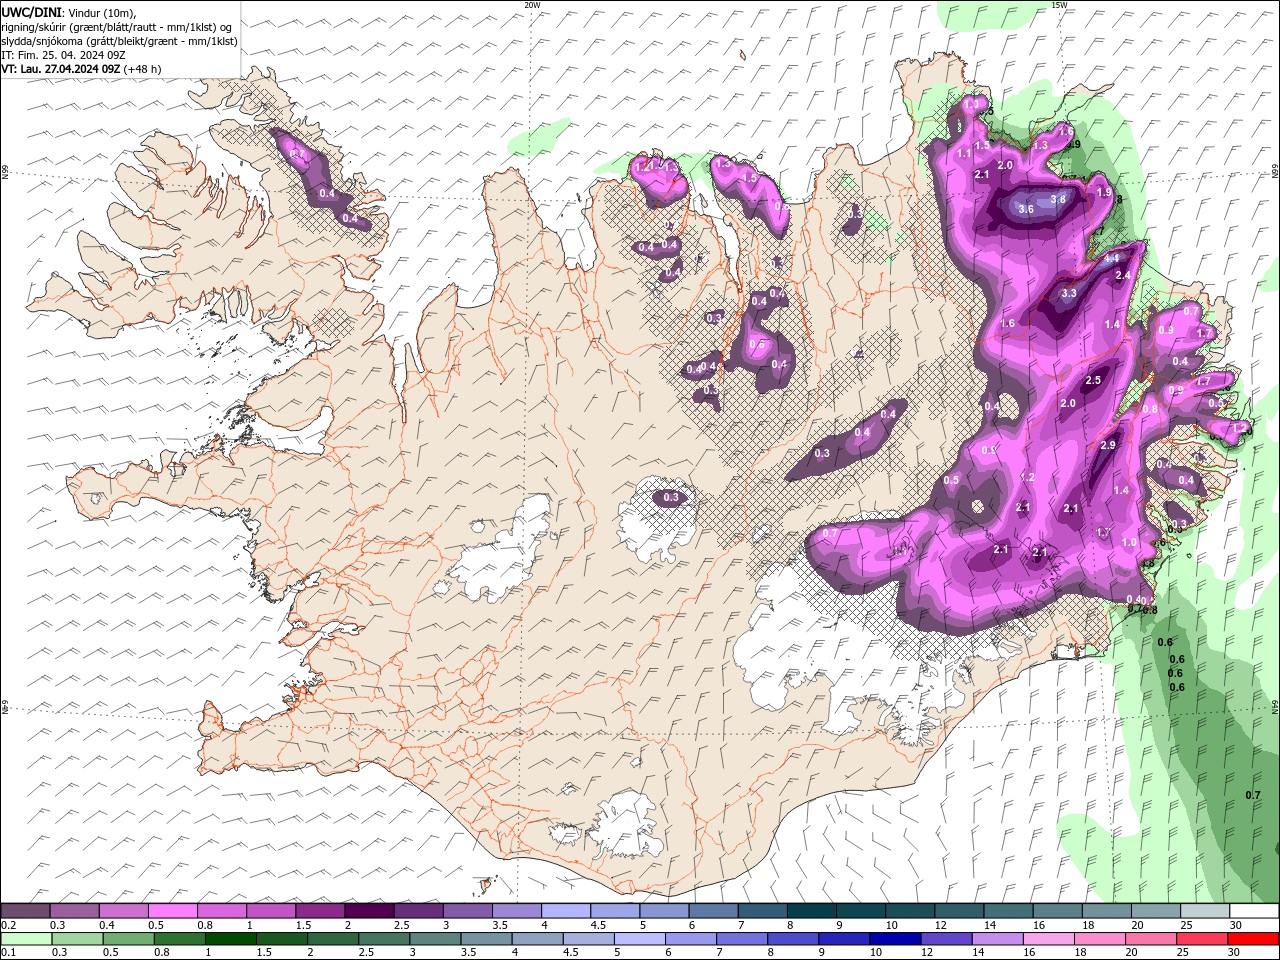Select the dark purple snow swatch starting at 2

[369, 911]
